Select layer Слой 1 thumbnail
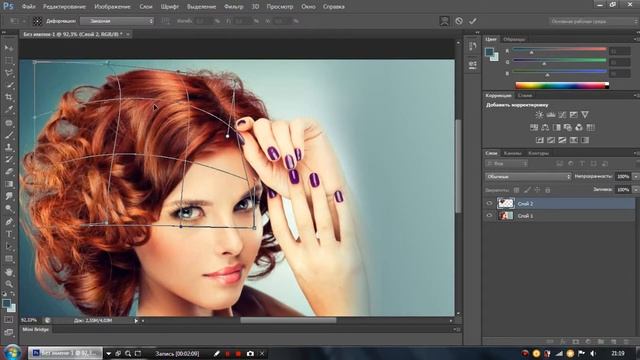Image resolution: width=640 pixels, height=360 pixels. [506, 216]
